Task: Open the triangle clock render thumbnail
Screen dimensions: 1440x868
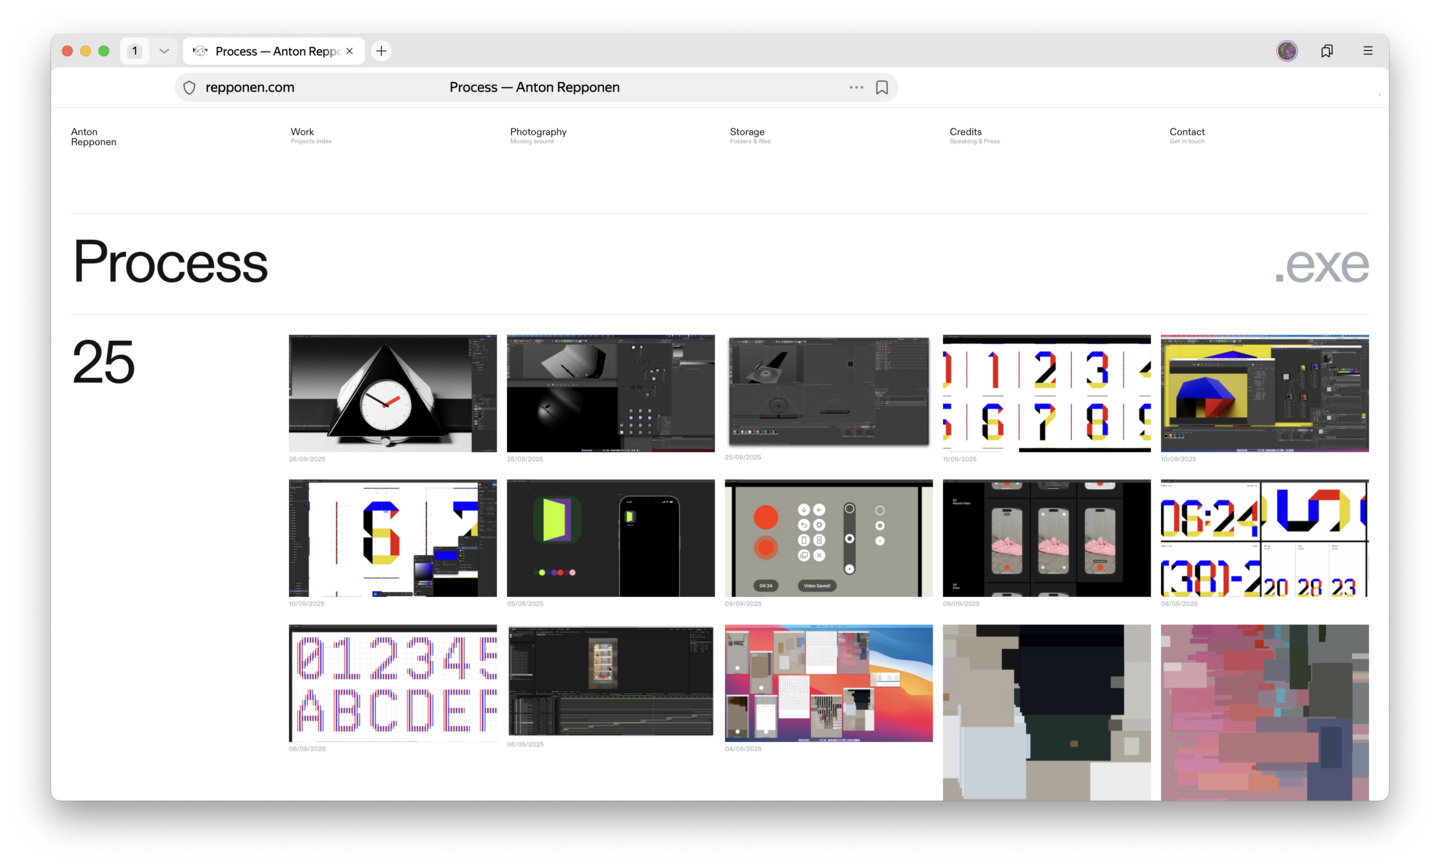Action: coord(392,393)
